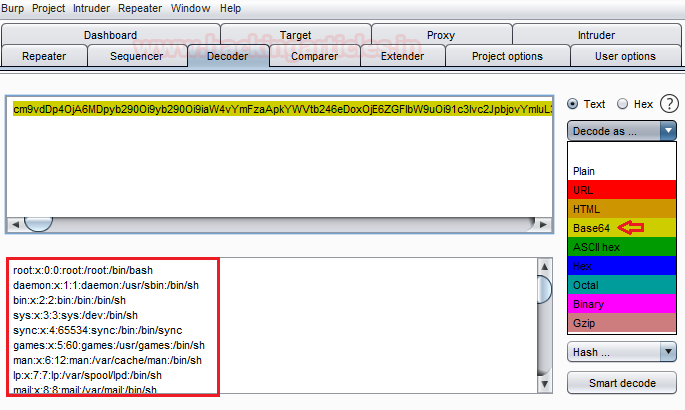The width and height of the screenshot is (685, 410).
Task: Pick Binary decode option
Action: (622, 304)
